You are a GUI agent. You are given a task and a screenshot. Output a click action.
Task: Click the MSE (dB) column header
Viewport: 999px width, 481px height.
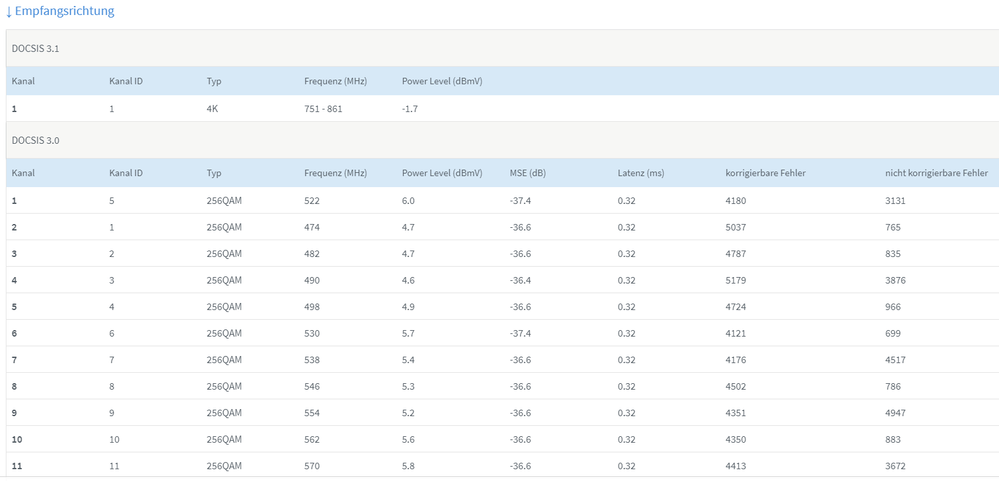click(527, 173)
